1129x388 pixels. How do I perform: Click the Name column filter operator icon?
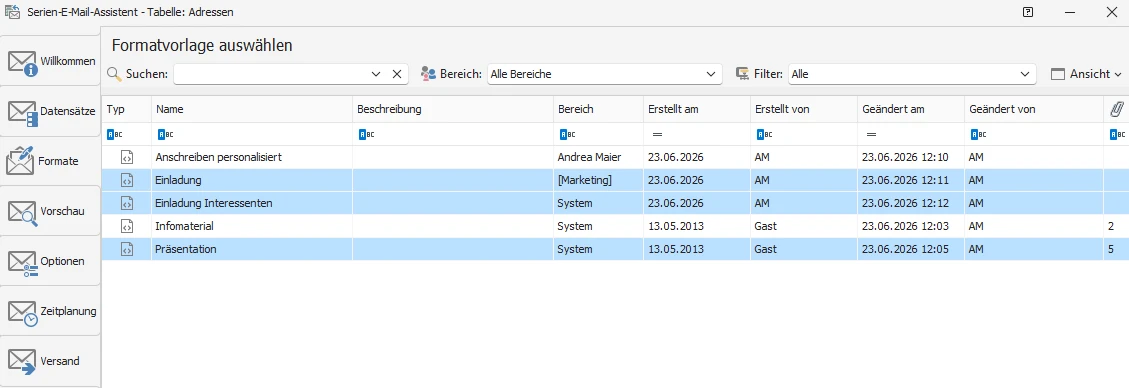[165, 134]
